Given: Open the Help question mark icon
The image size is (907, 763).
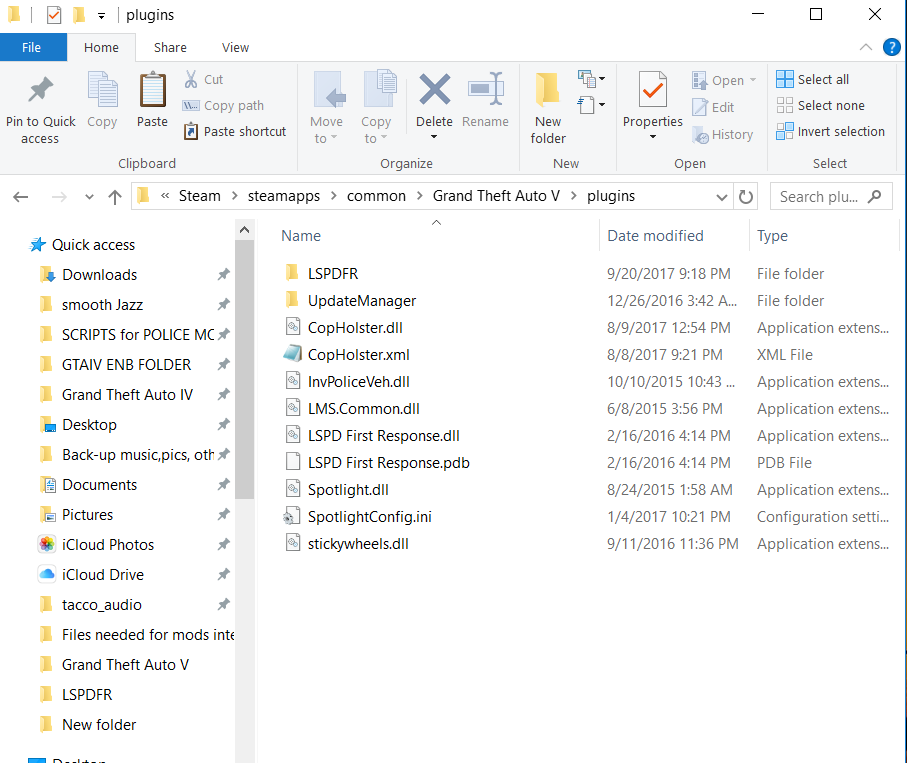Looking at the screenshot, I should [x=891, y=47].
